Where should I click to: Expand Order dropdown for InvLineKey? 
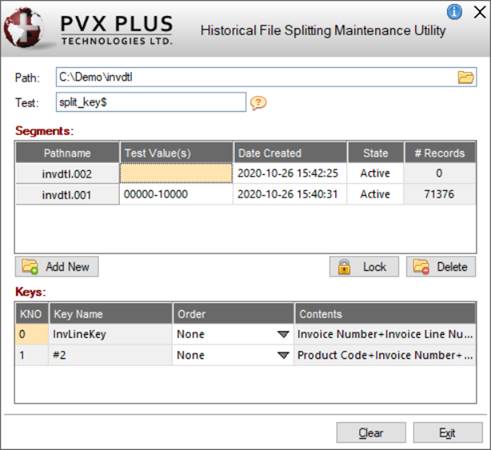pyautogui.click(x=283, y=334)
